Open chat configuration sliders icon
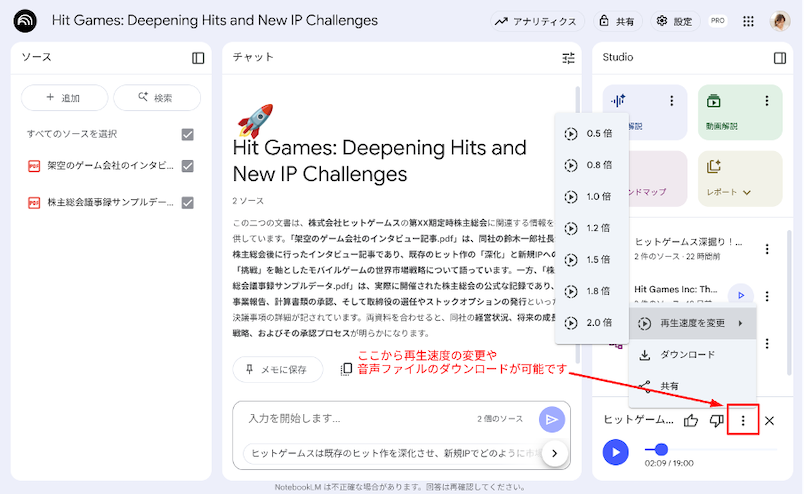Viewport: 804px width, 494px height. 568,58
